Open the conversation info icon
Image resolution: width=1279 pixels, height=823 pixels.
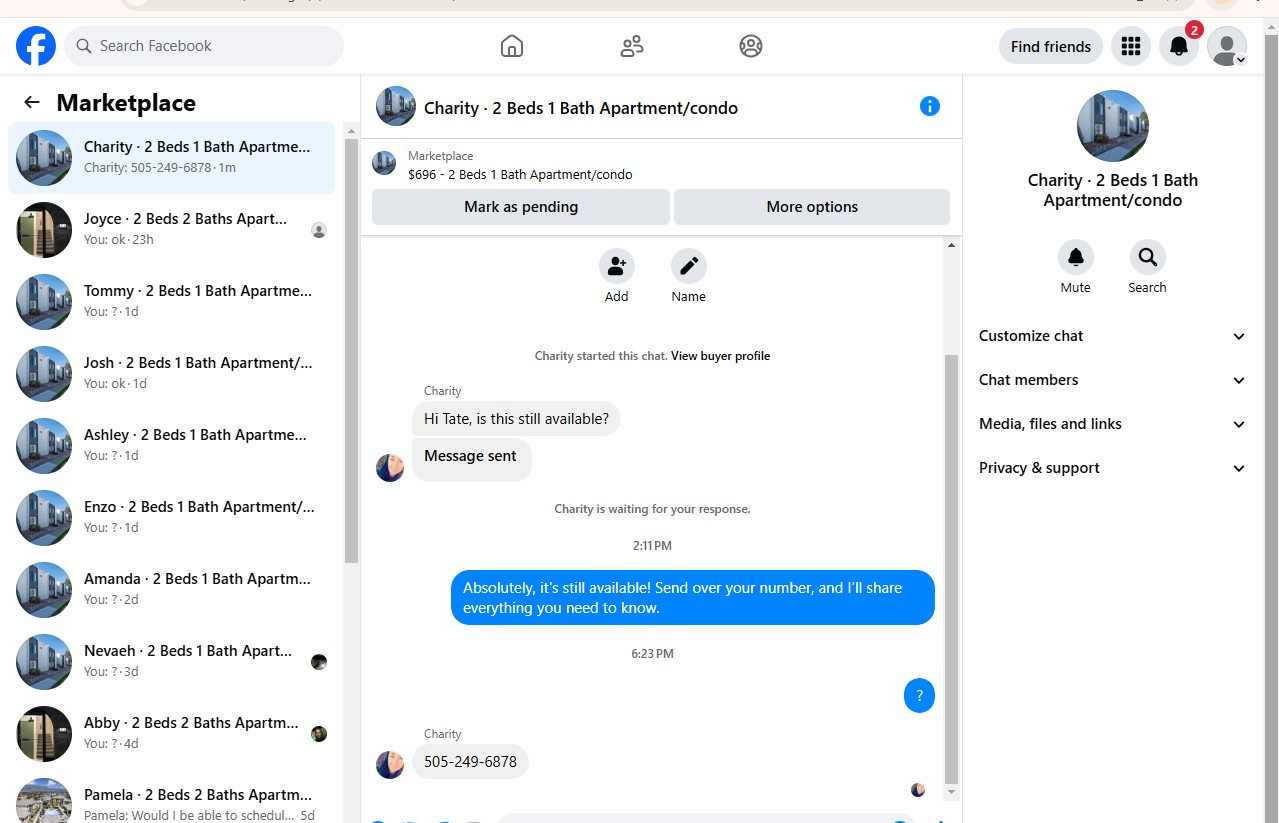pos(930,106)
